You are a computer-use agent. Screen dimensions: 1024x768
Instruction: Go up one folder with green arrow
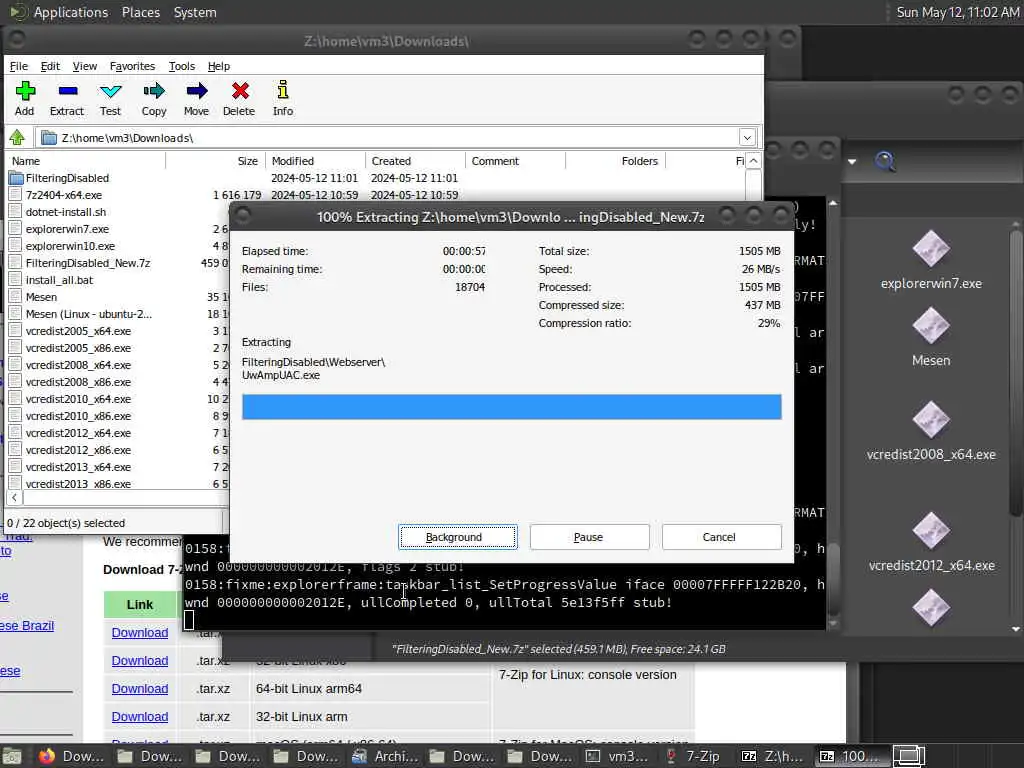[x=17, y=138]
